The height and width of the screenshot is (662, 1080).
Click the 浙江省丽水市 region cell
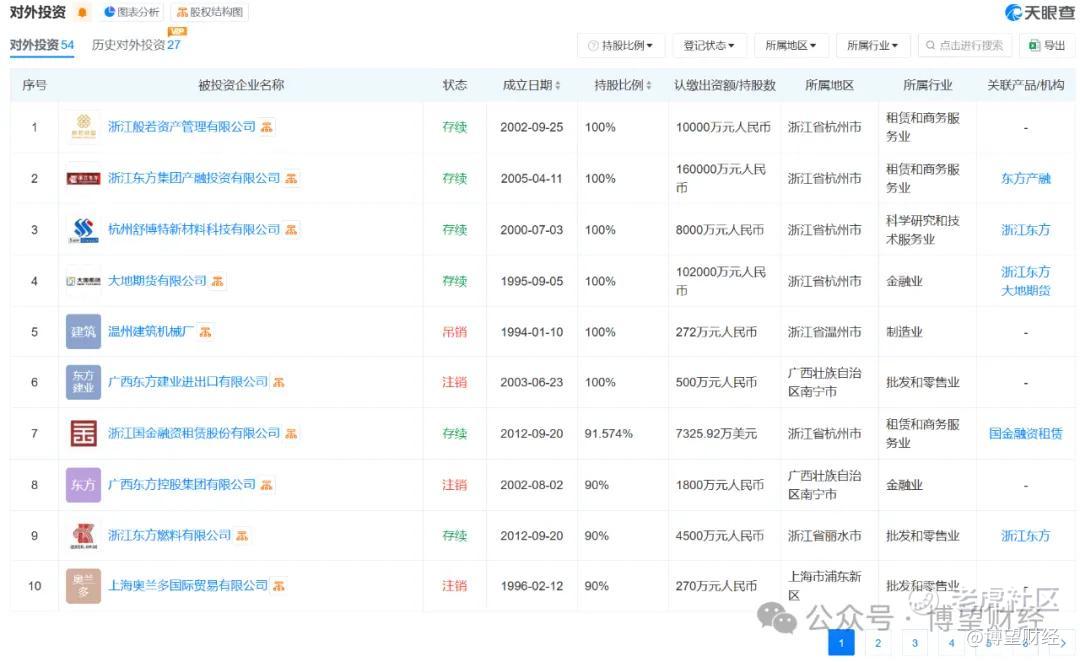point(824,535)
